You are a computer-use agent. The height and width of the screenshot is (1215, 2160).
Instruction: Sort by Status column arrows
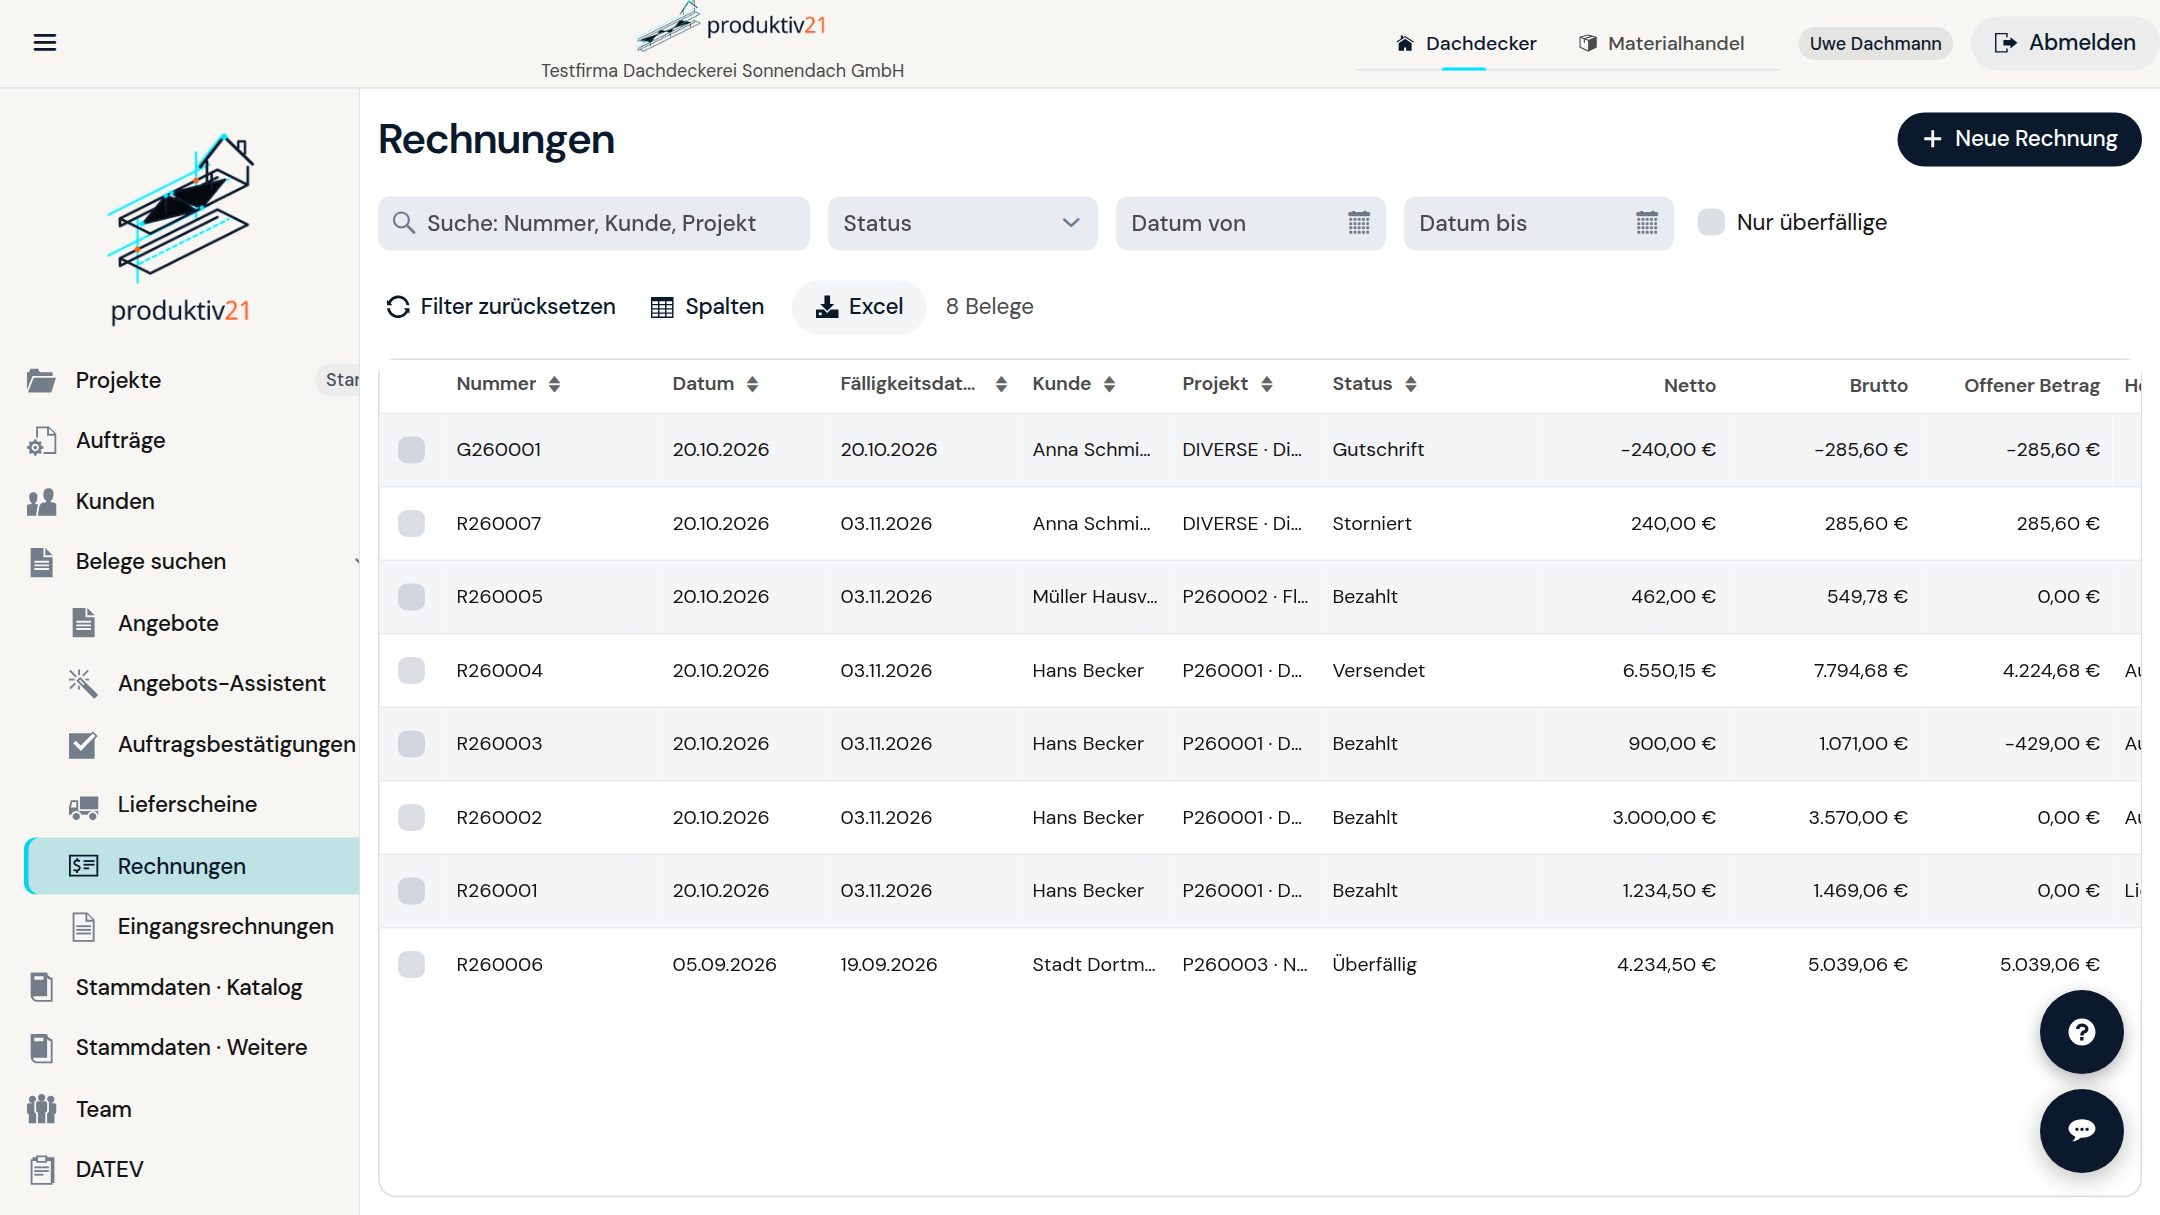point(1410,384)
